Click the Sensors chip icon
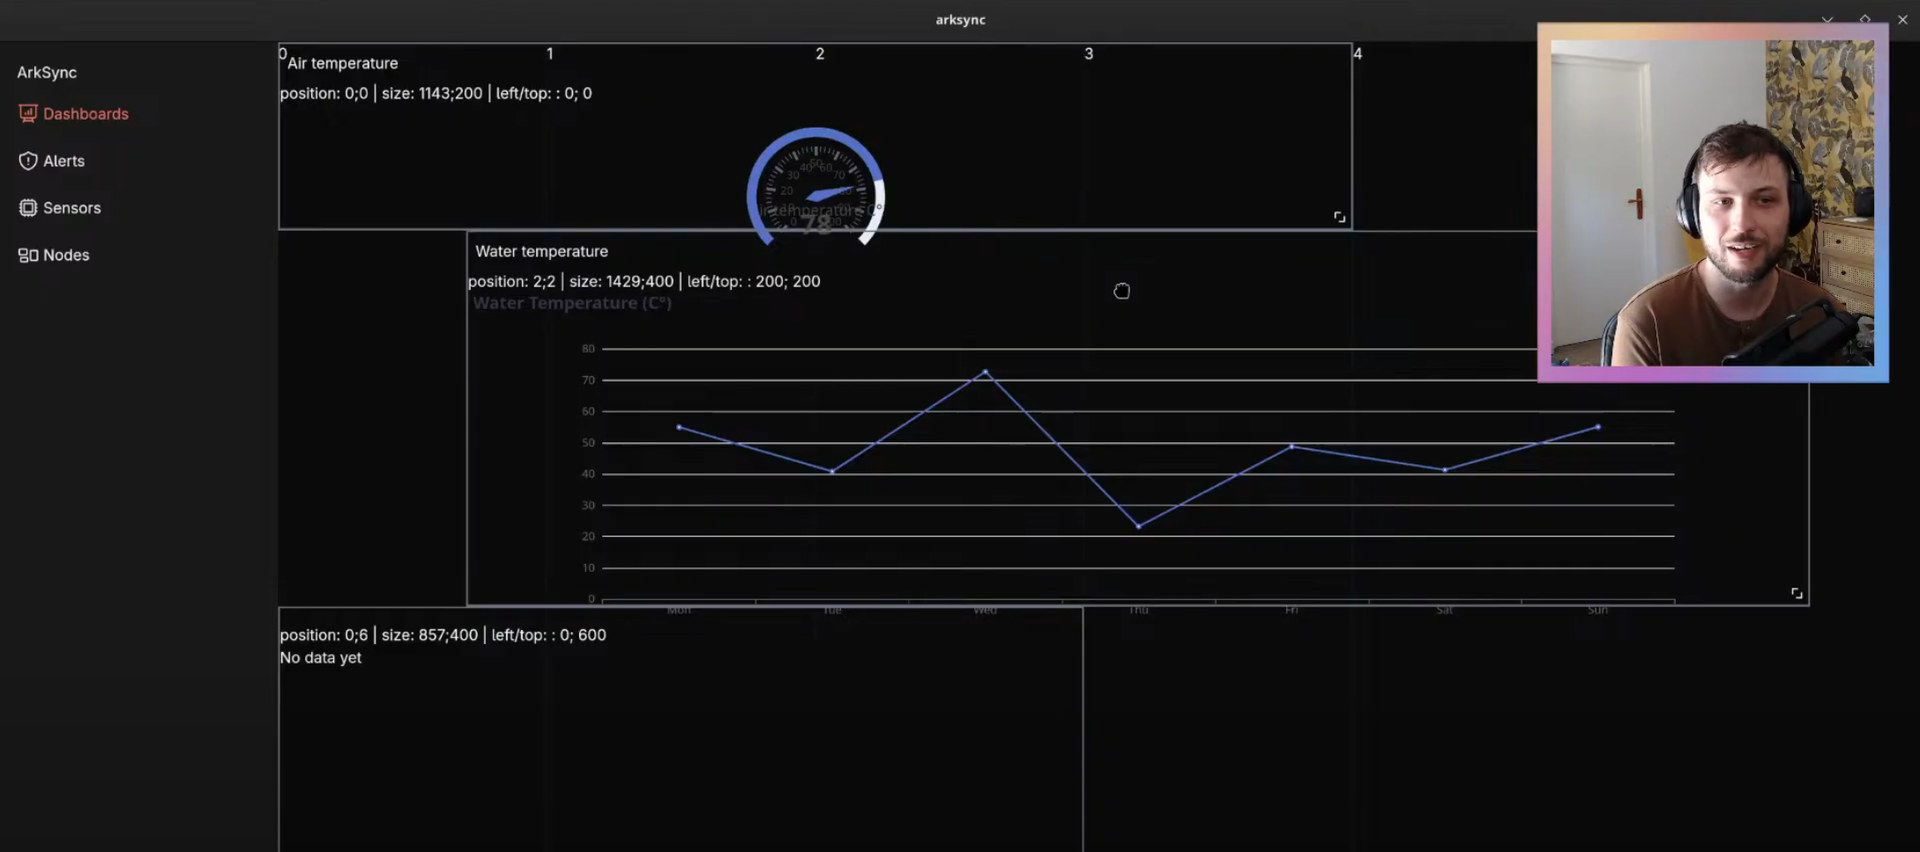 (x=28, y=208)
